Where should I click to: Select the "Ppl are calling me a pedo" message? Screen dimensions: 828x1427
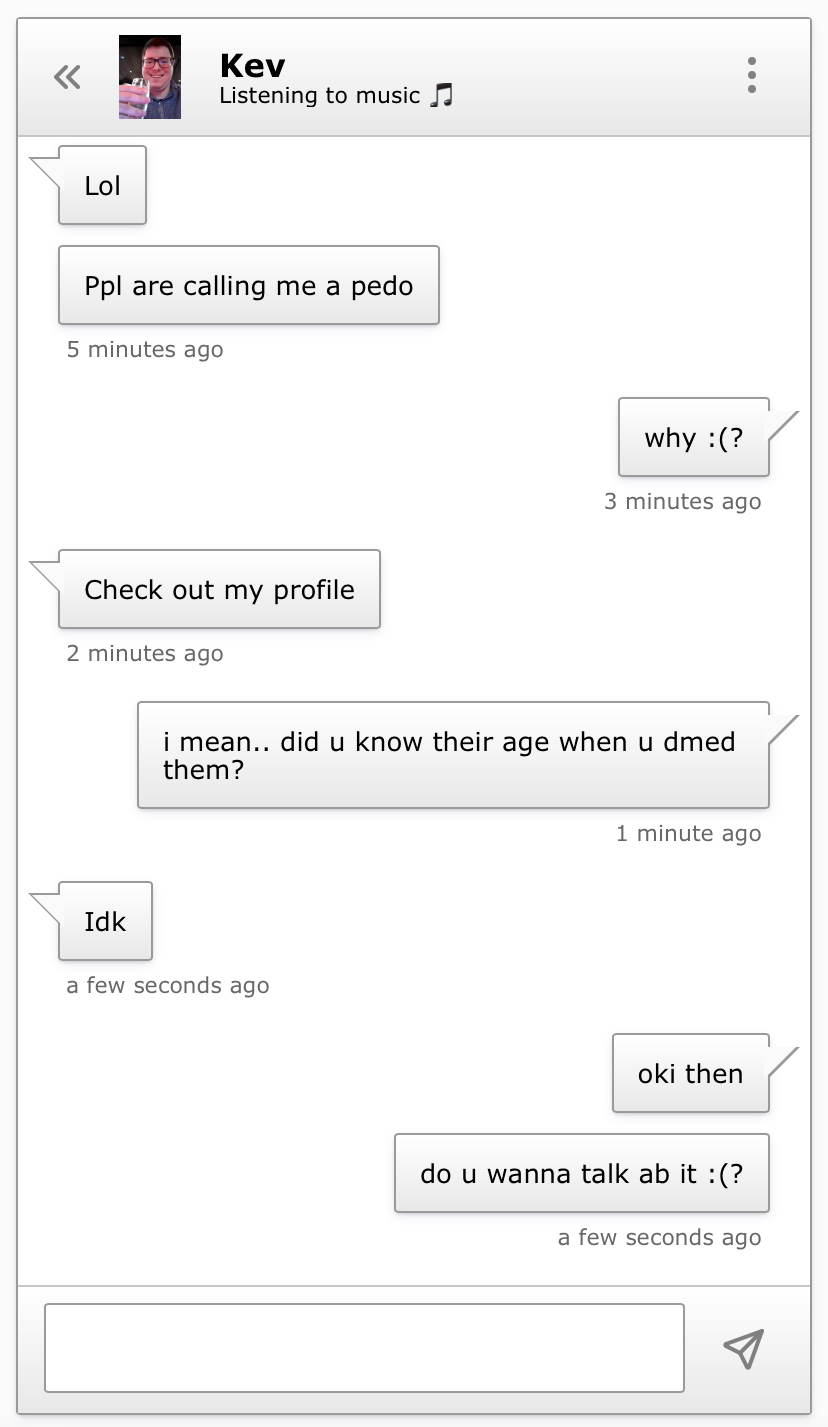coord(249,285)
